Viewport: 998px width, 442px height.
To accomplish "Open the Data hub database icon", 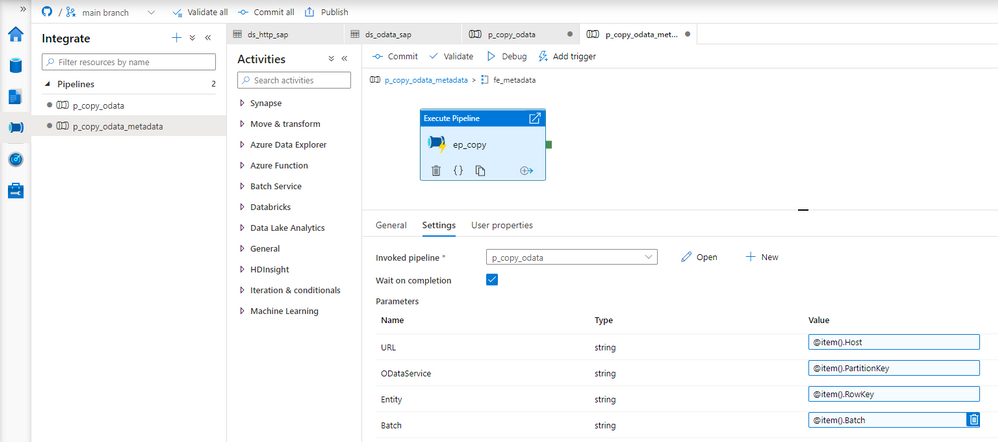I will (15, 66).
